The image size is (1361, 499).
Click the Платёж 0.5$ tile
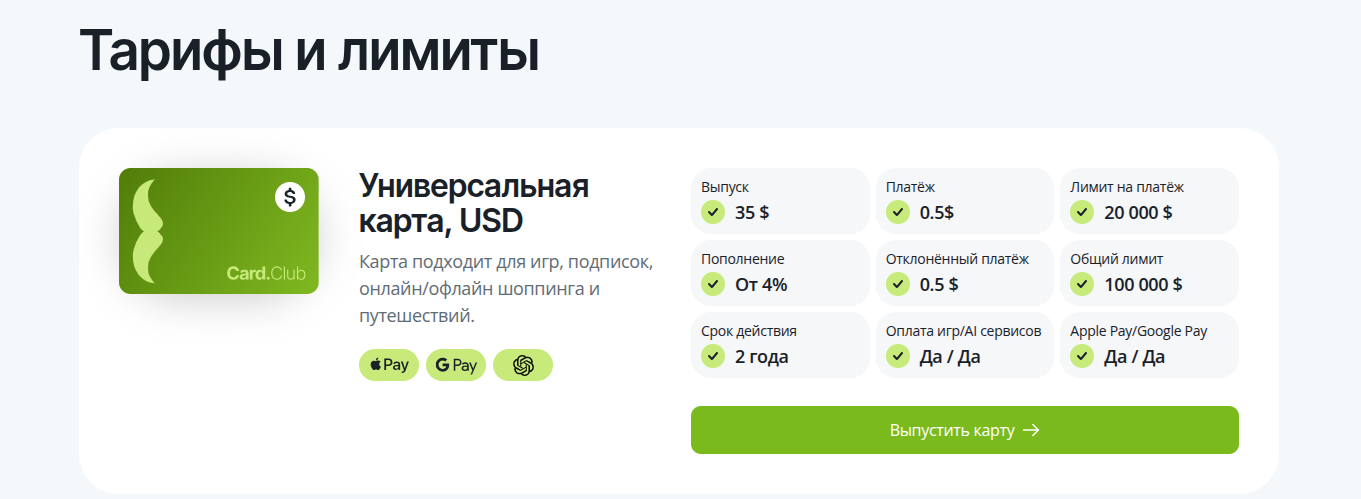pos(964,201)
